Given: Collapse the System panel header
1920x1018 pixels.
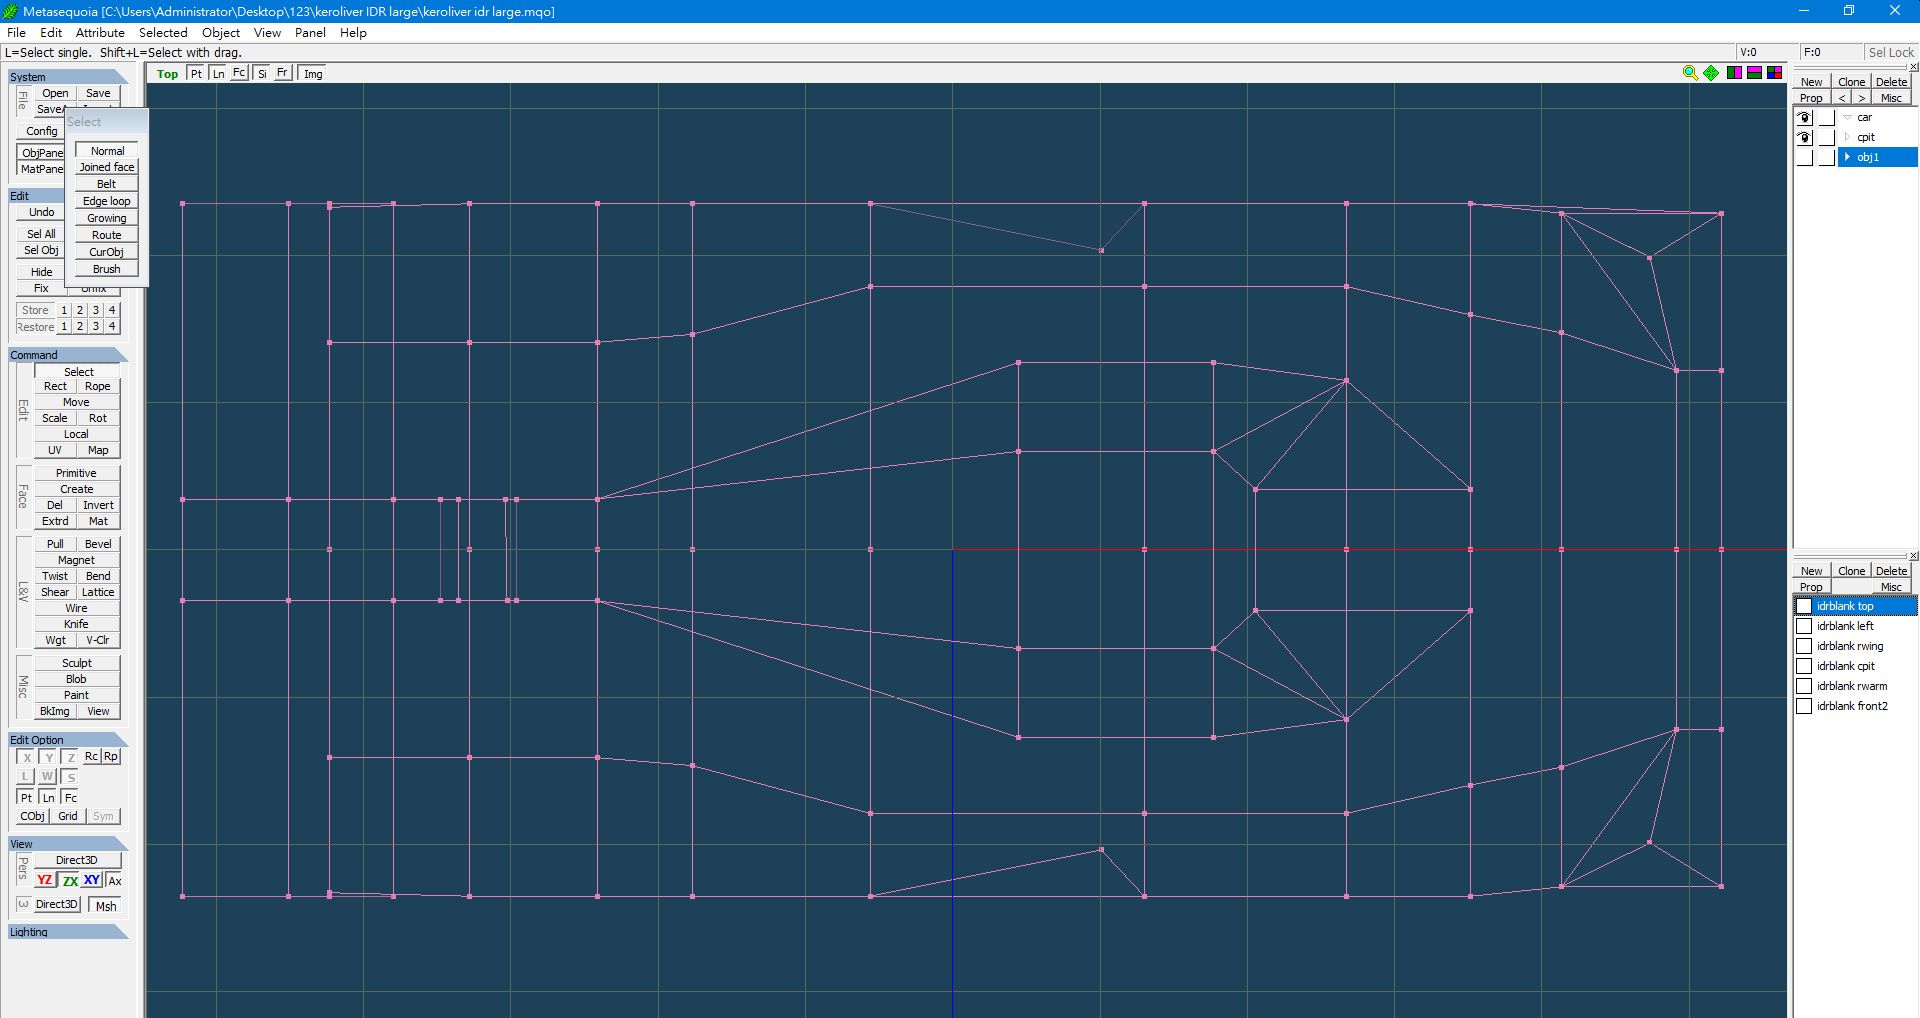Looking at the screenshot, I should tap(68, 77).
